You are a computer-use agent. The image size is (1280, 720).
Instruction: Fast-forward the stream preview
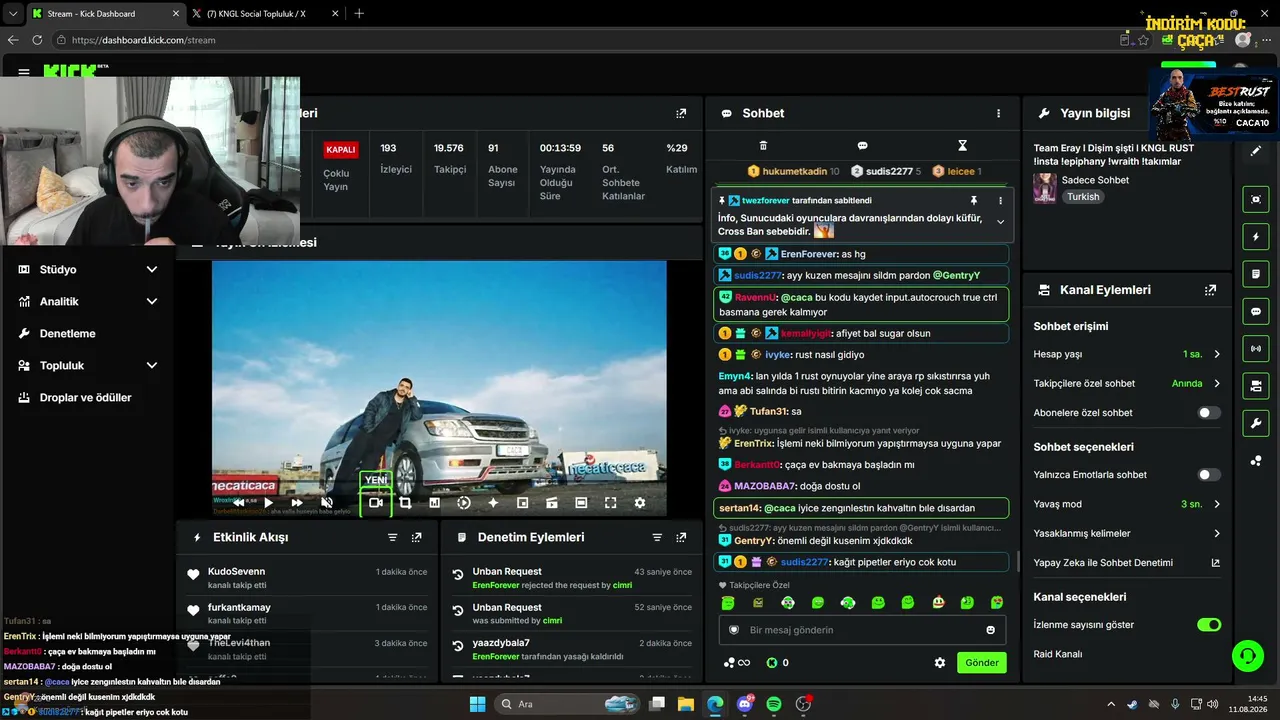(296, 503)
